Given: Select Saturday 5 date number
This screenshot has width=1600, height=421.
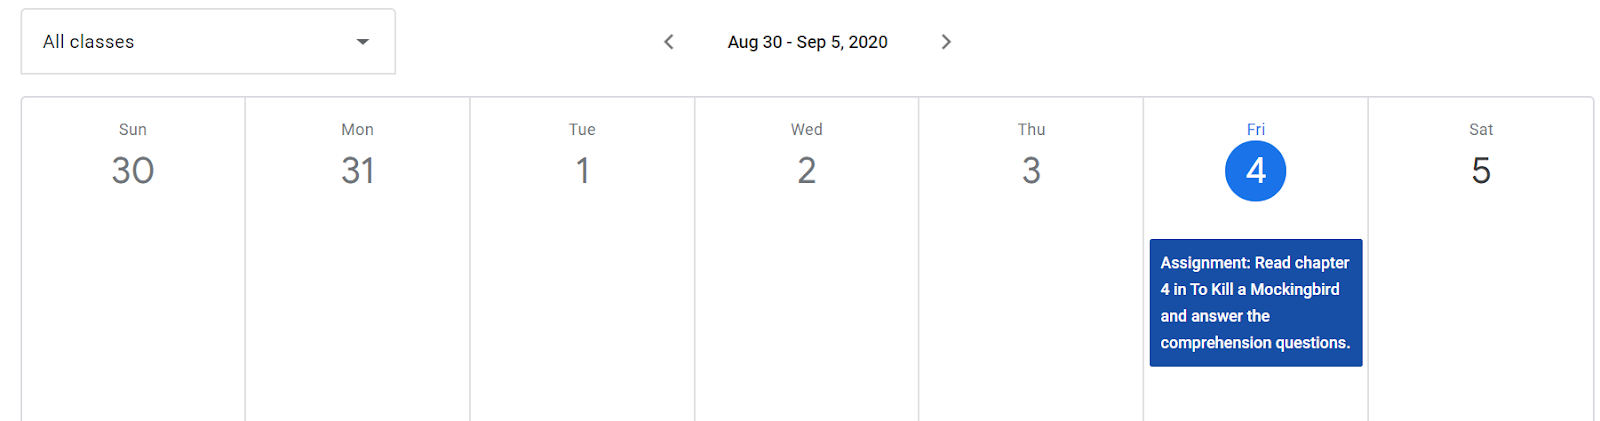Looking at the screenshot, I should tap(1481, 171).
